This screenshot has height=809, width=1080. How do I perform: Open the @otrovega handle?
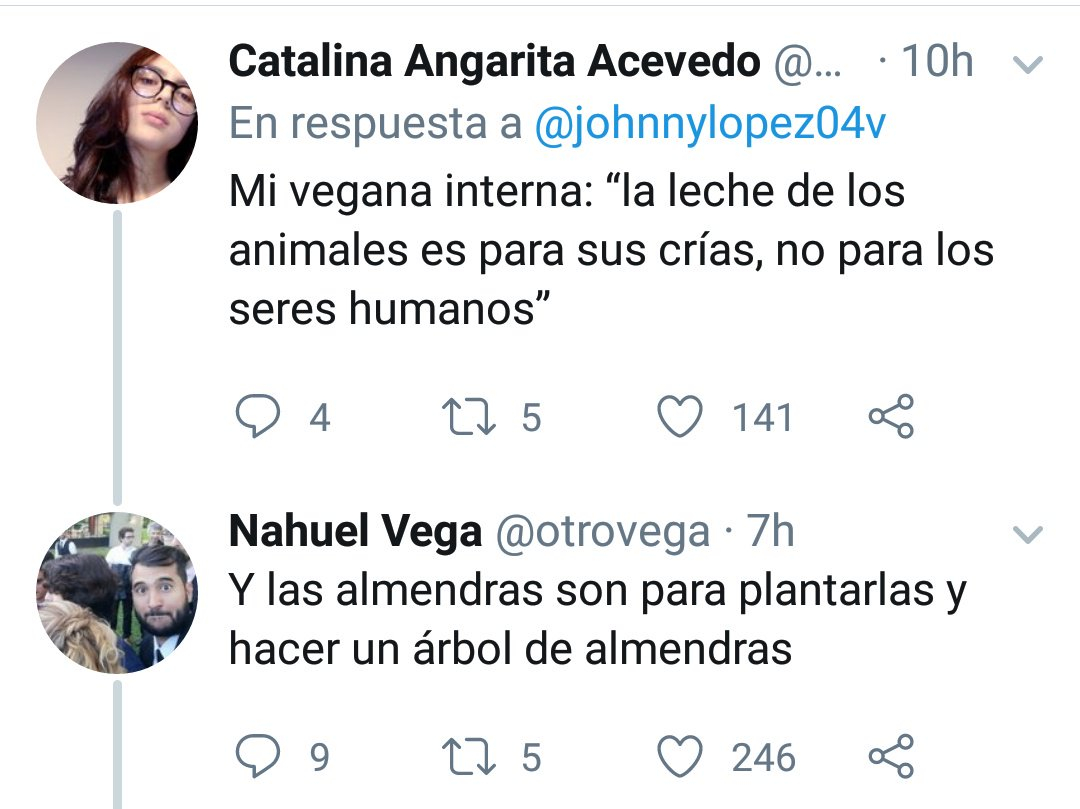click(x=602, y=533)
